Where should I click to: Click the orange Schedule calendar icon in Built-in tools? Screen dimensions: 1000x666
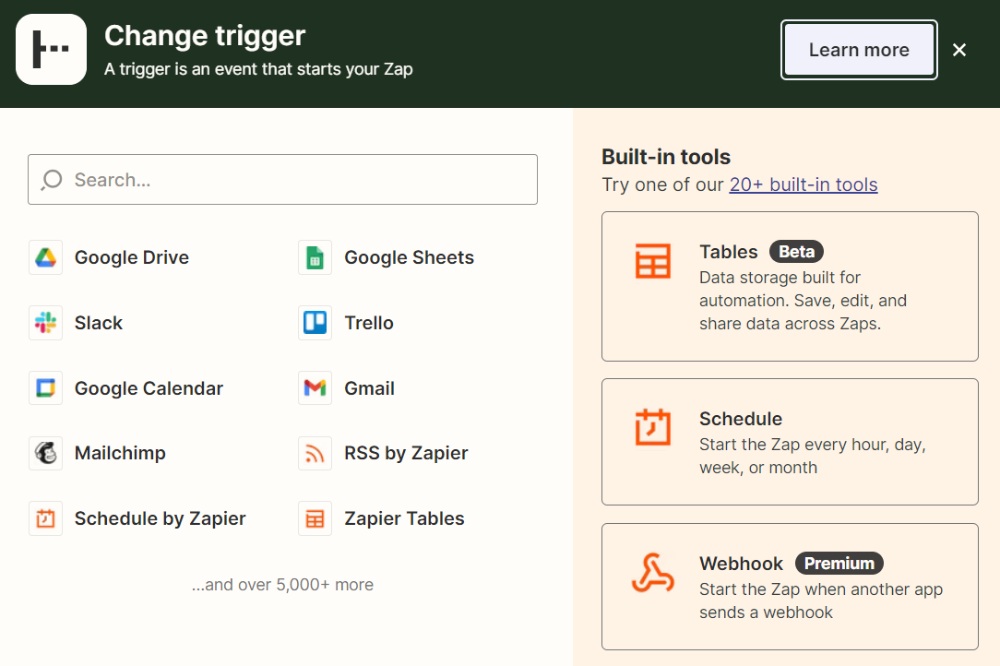coord(653,427)
